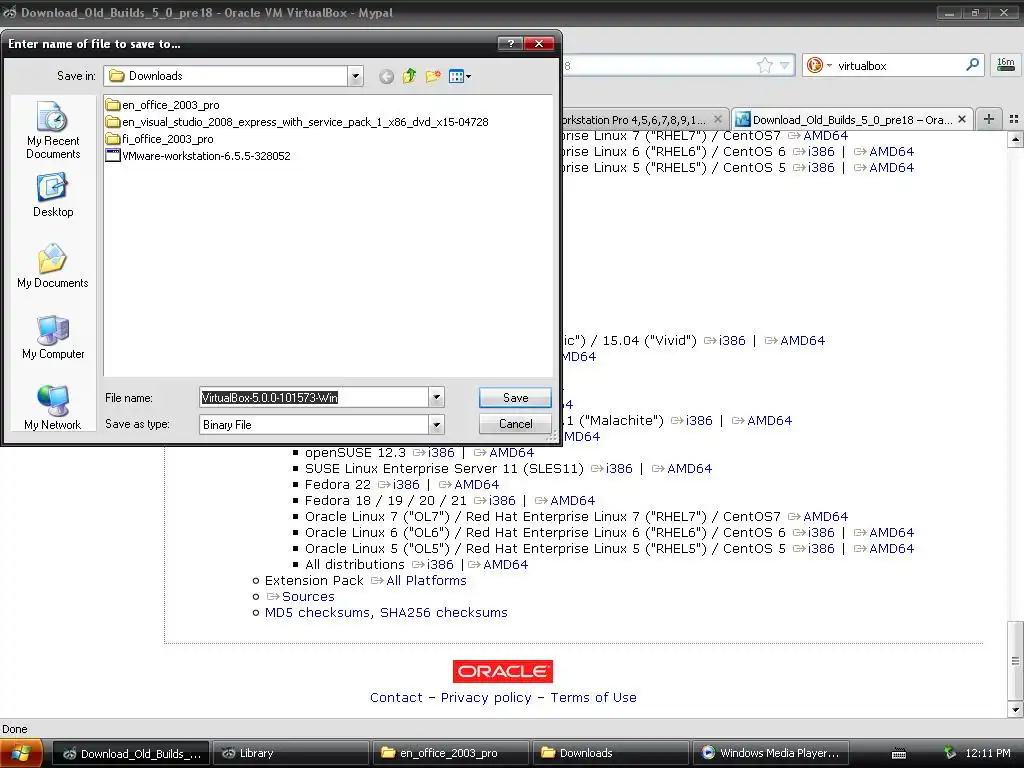Viewport: 1024px width, 768px height.
Task: Click the Save button
Action: 515,398
